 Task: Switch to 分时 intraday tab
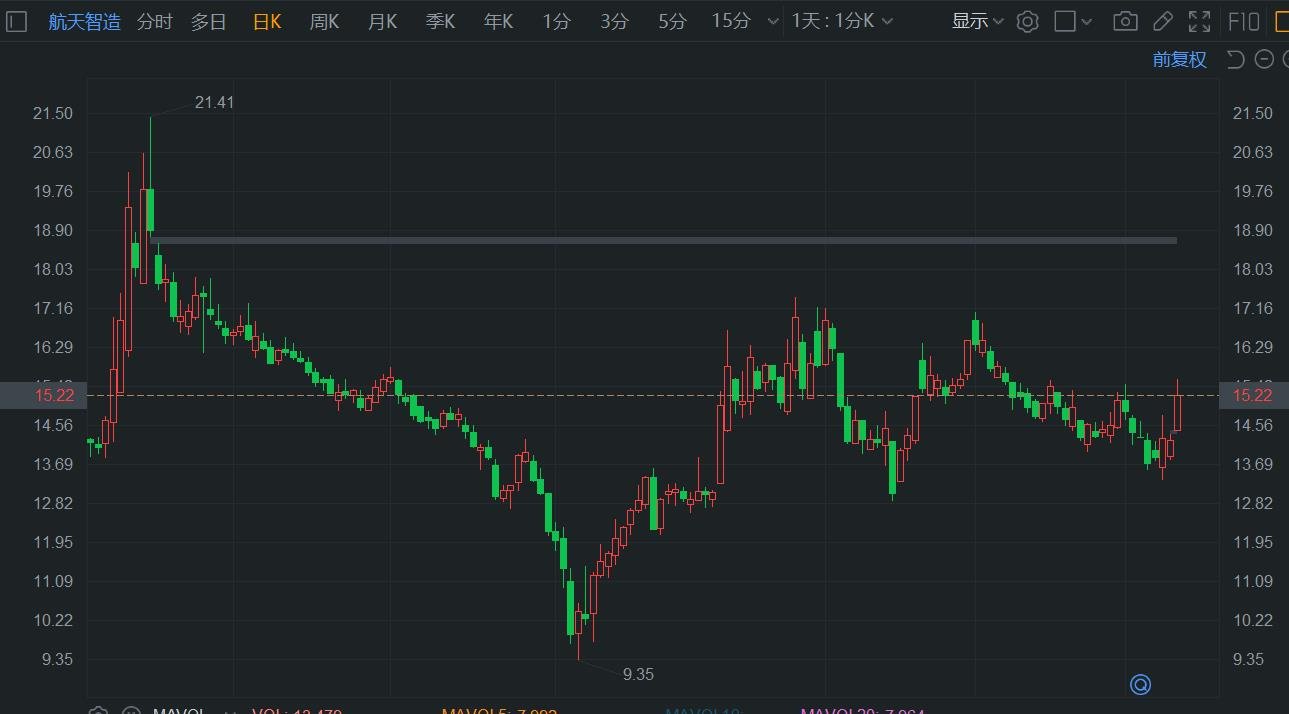pos(154,21)
